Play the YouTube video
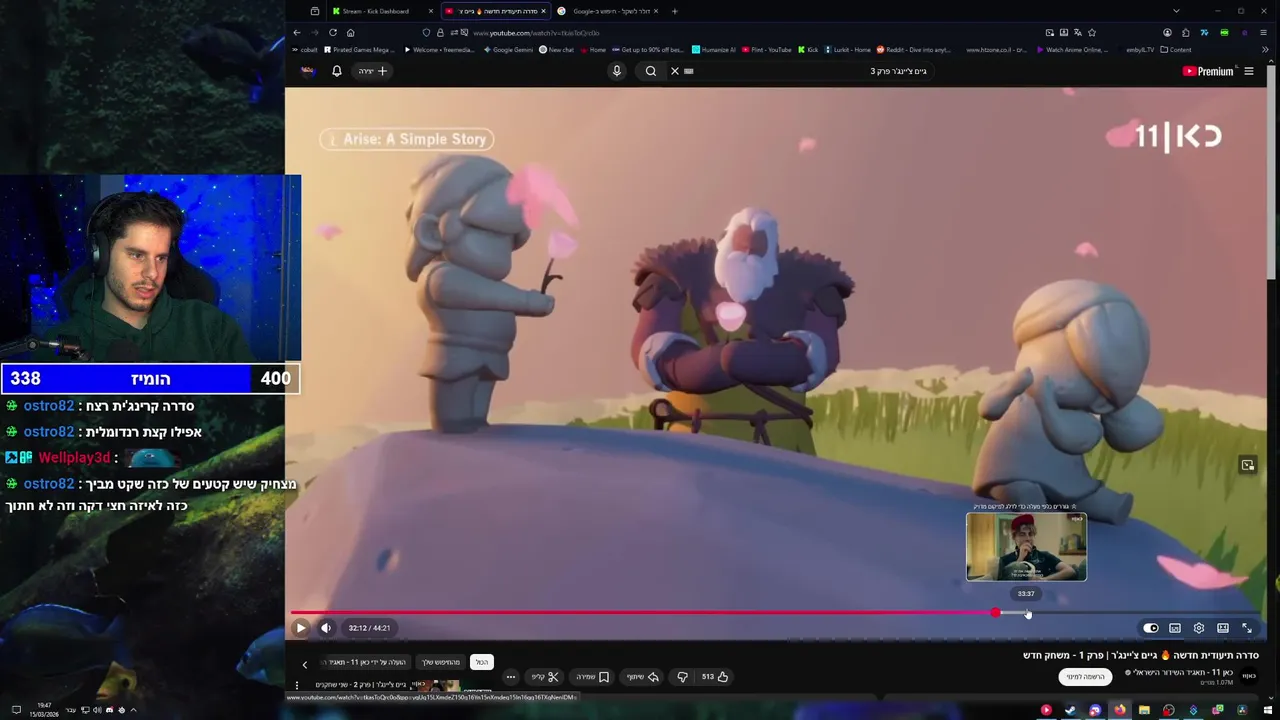Image resolution: width=1280 pixels, height=720 pixels. point(301,628)
